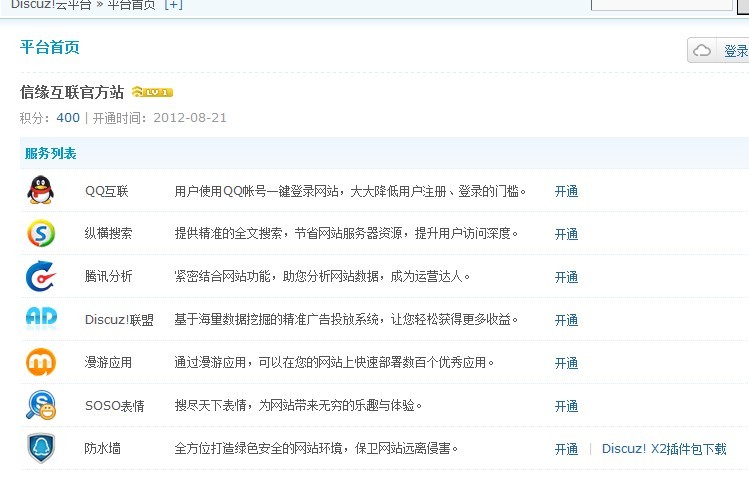
Task: Click the 纵横搜索 S logo icon
Action: point(41,233)
